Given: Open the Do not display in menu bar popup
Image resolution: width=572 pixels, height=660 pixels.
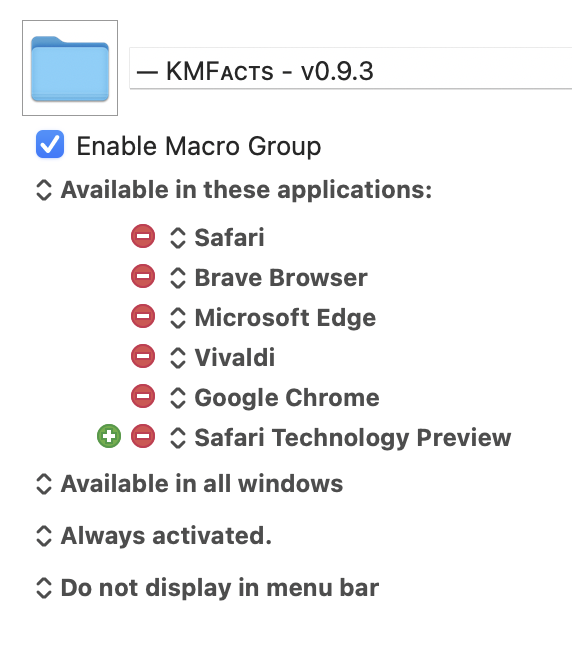Looking at the screenshot, I should coord(208,588).
